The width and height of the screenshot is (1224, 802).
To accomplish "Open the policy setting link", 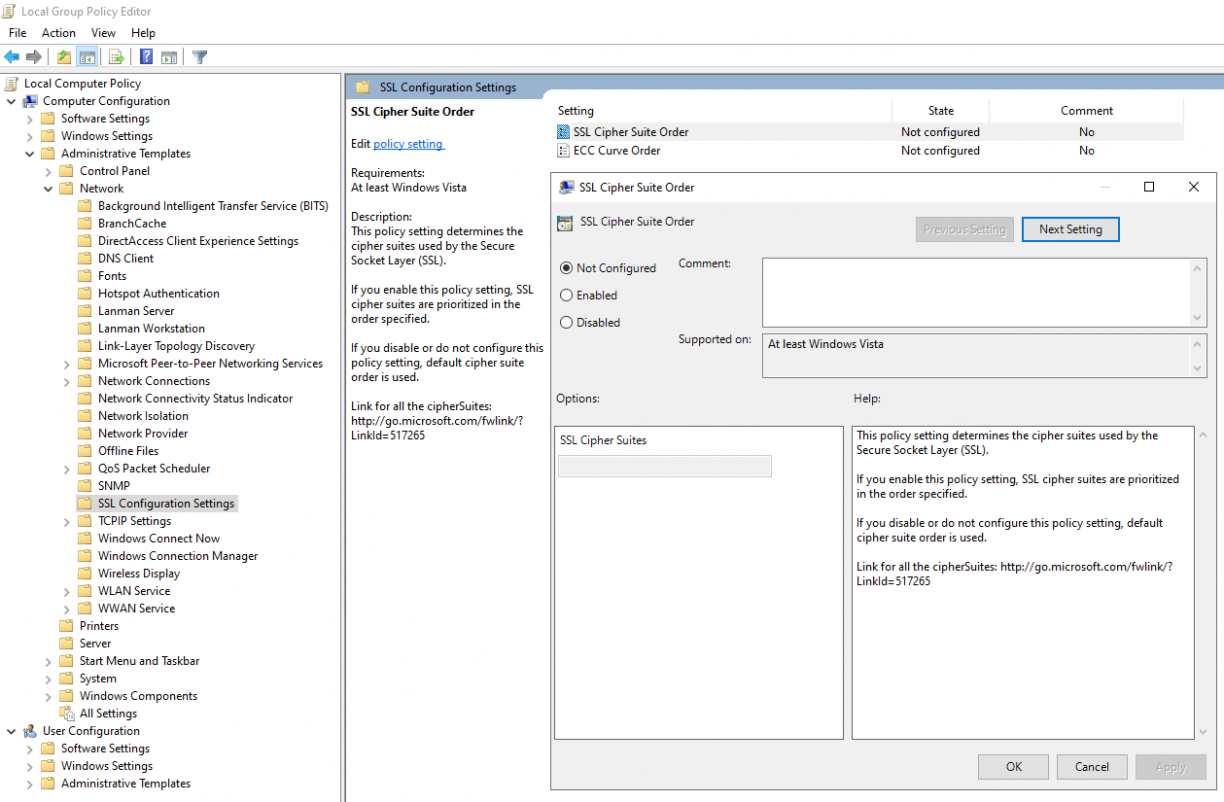I will tap(408, 144).
